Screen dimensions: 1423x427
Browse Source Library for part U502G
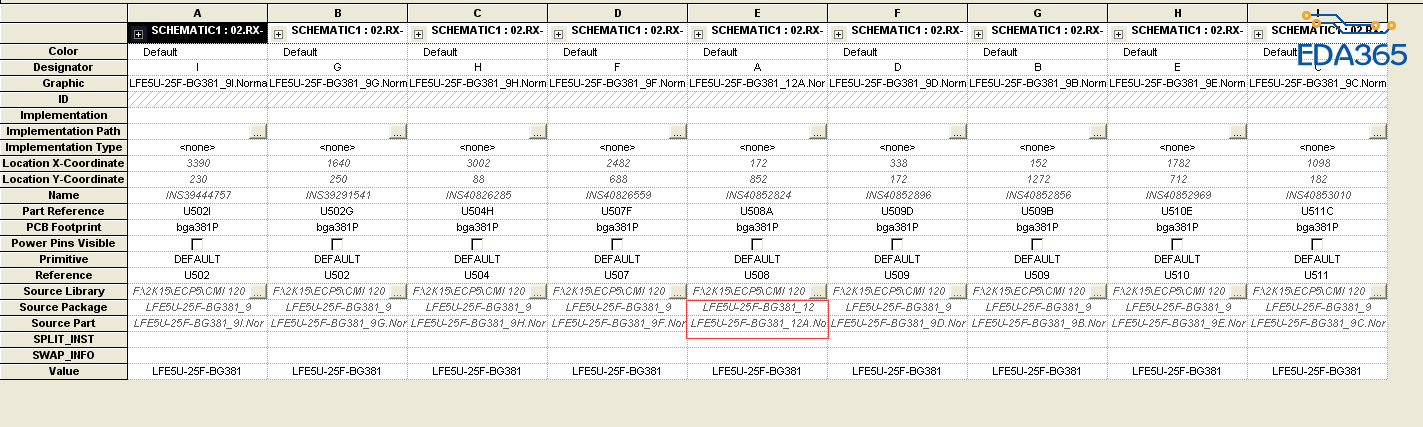[x=398, y=291]
